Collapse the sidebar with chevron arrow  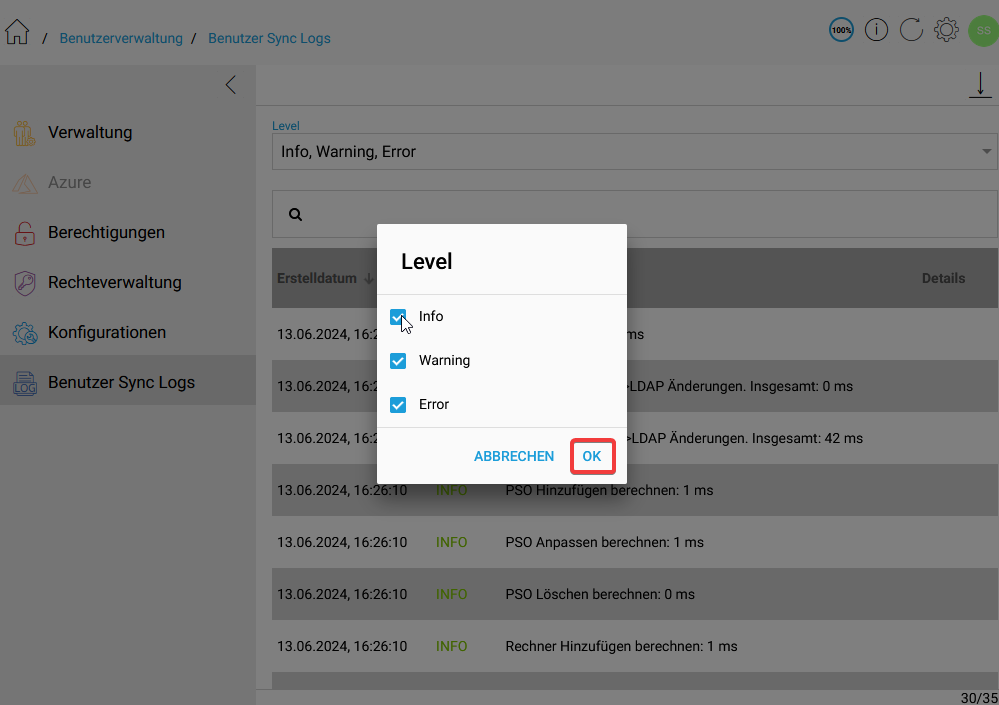tap(231, 85)
